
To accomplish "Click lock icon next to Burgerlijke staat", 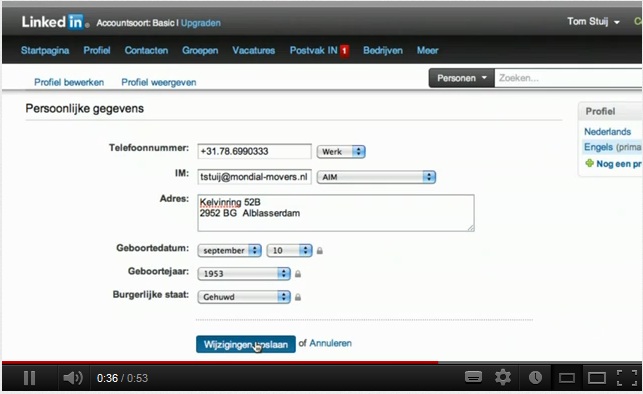I will pos(298,297).
